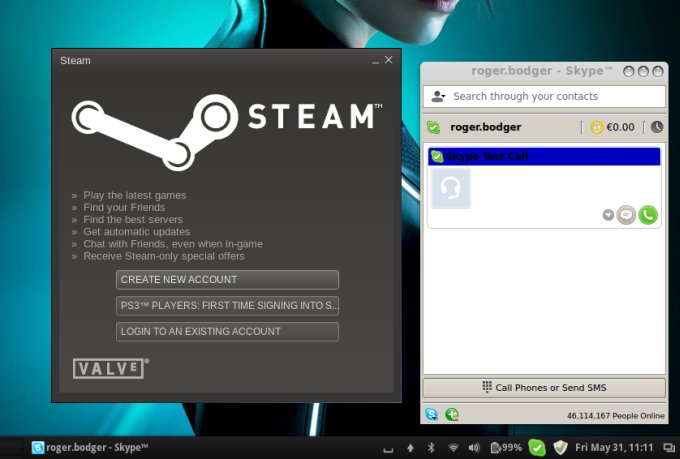Click the Steam logo graphic
This screenshot has height=459, width=680.
coord(227,132)
